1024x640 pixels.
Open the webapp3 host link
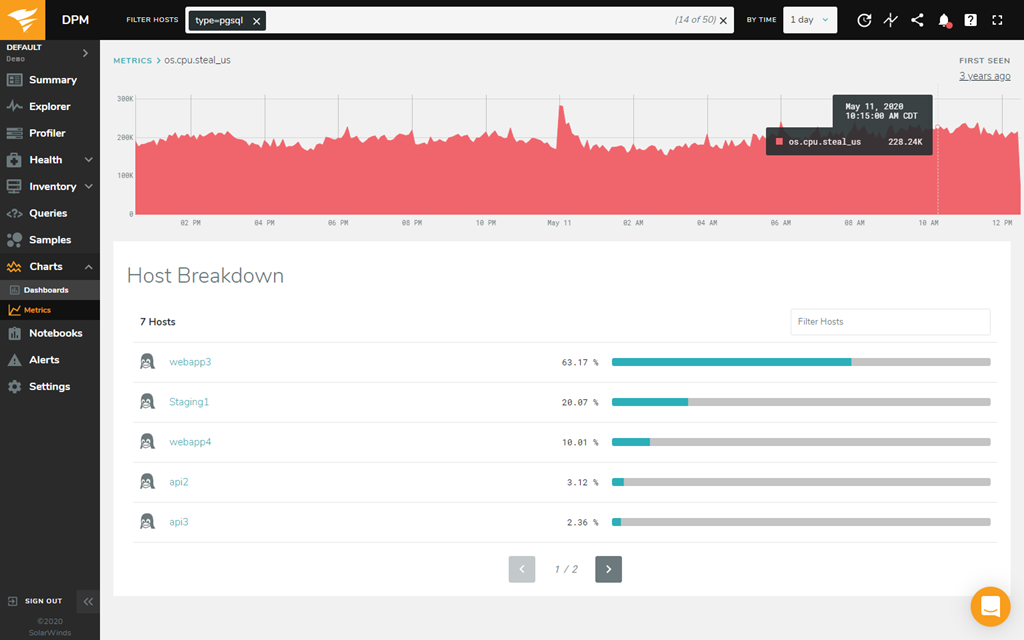click(190, 362)
